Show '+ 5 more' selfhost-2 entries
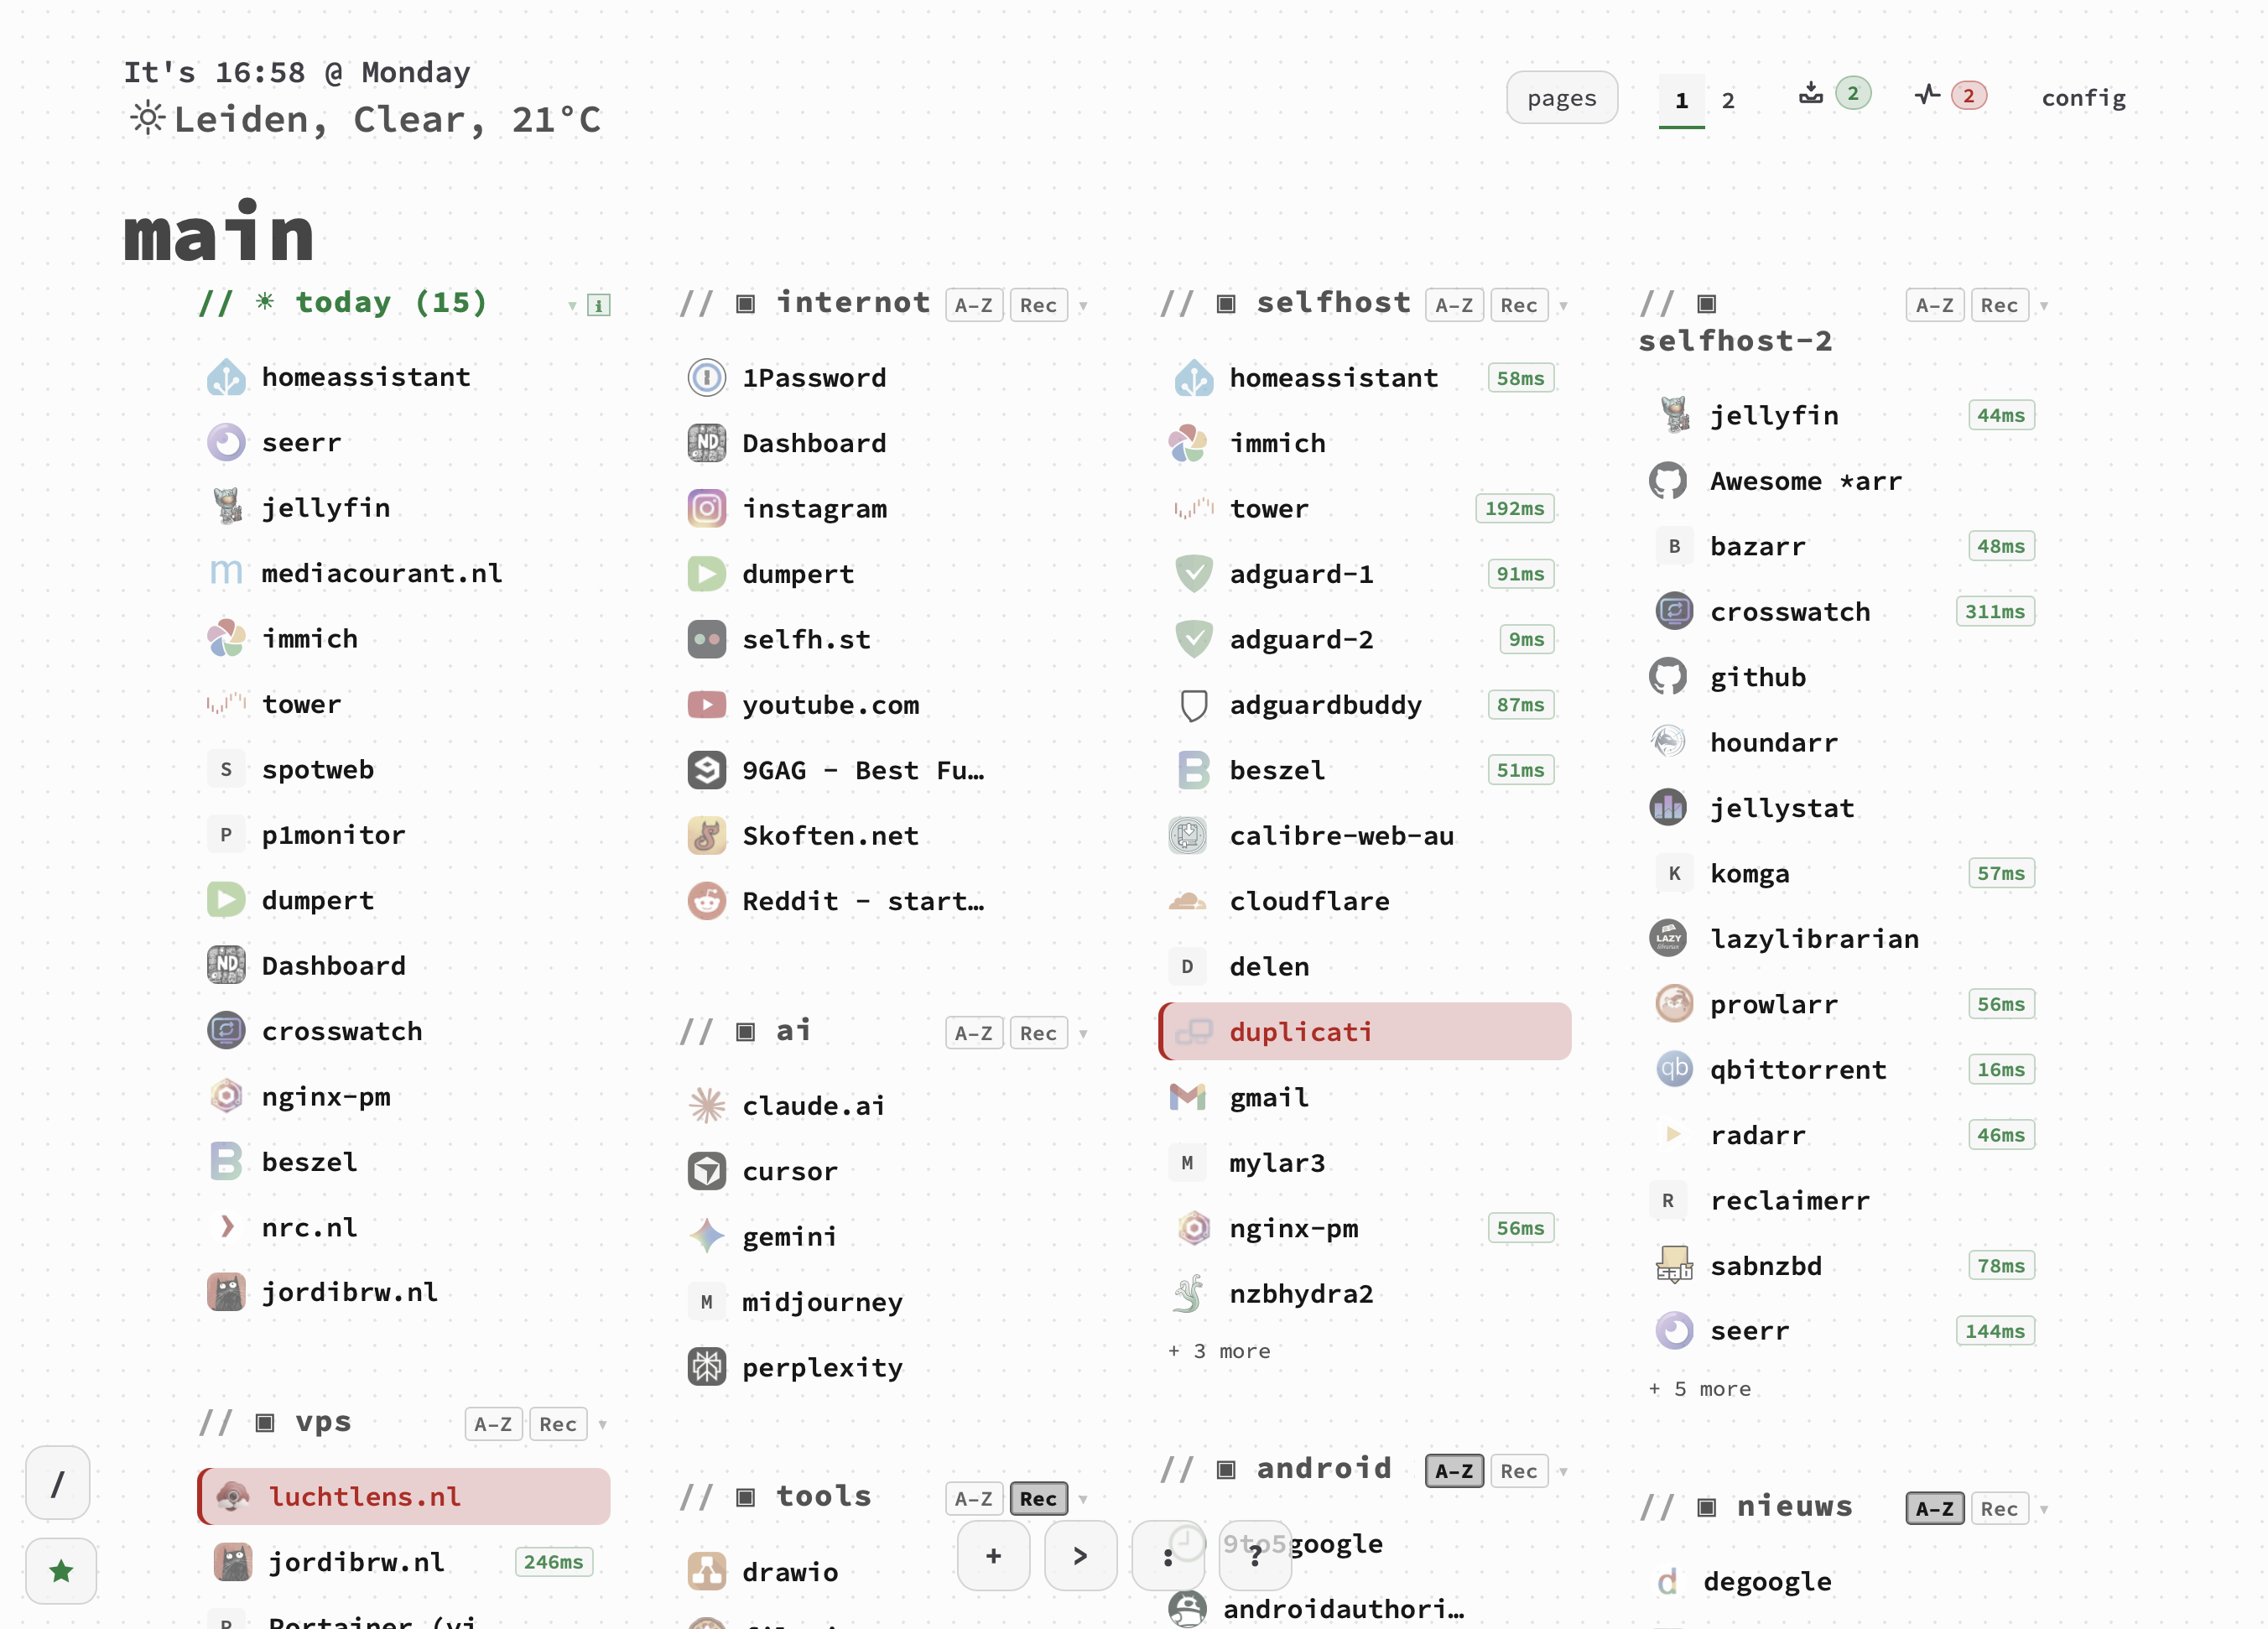The height and width of the screenshot is (1629, 2268). tap(1700, 1389)
